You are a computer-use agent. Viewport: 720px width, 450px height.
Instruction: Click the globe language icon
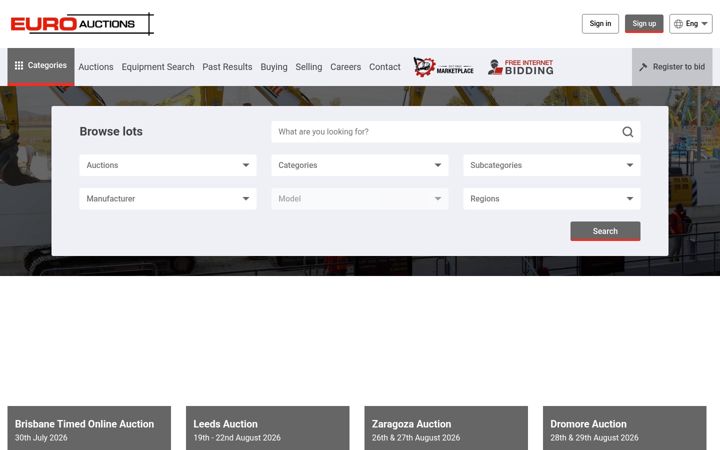point(678,24)
